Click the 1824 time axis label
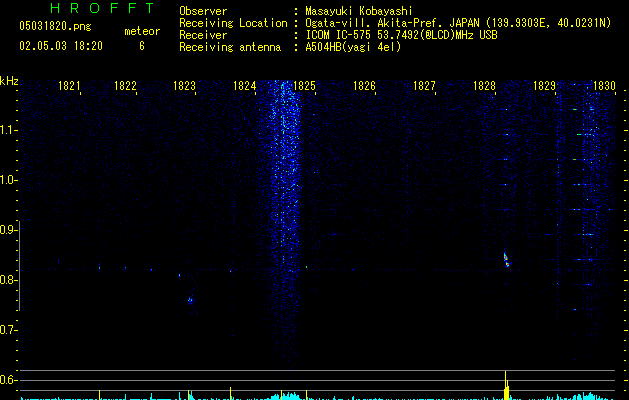 tap(244, 86)
